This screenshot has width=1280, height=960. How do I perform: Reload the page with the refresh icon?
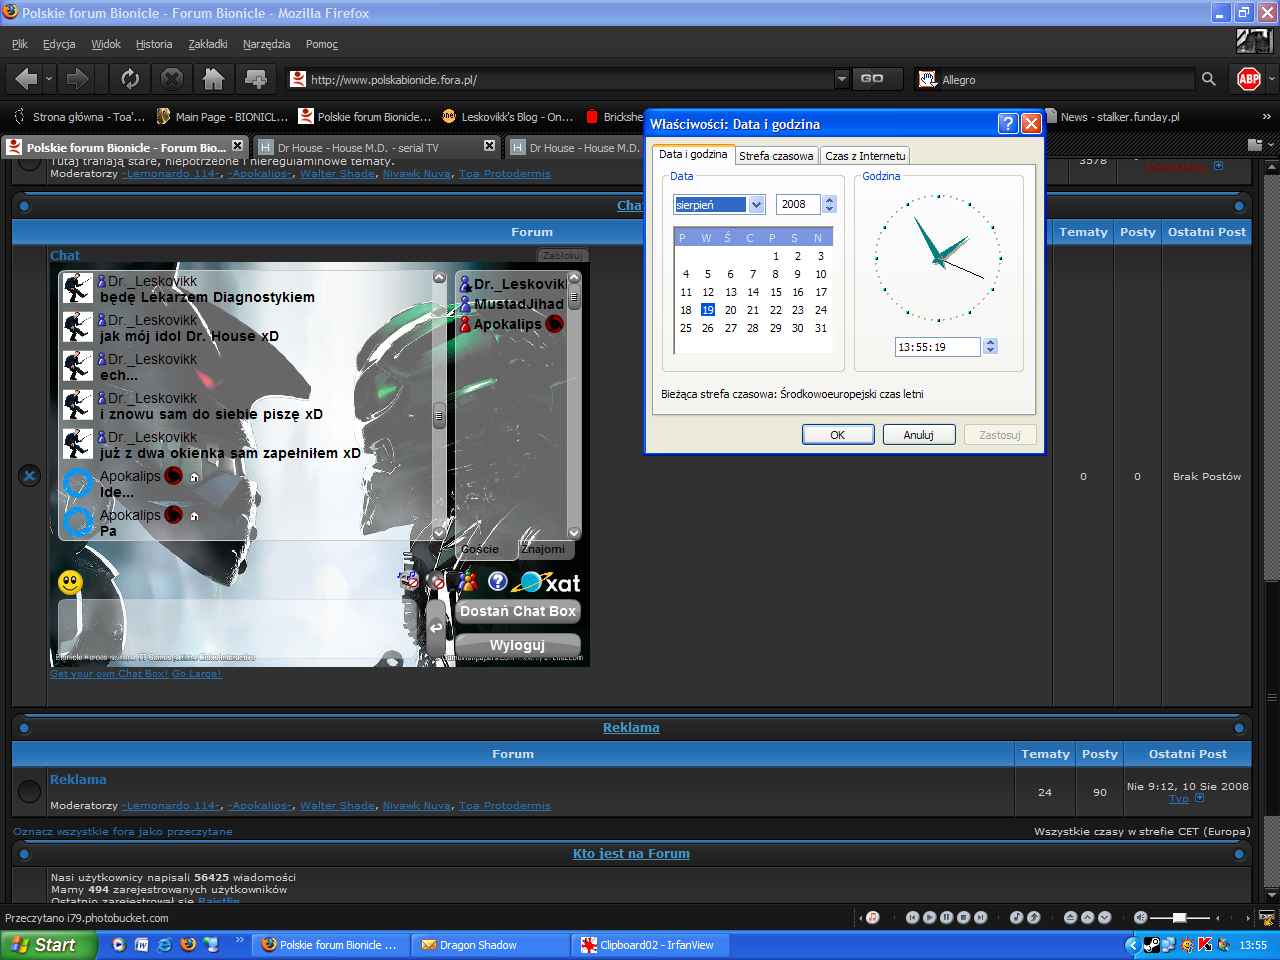pos(130,79)
